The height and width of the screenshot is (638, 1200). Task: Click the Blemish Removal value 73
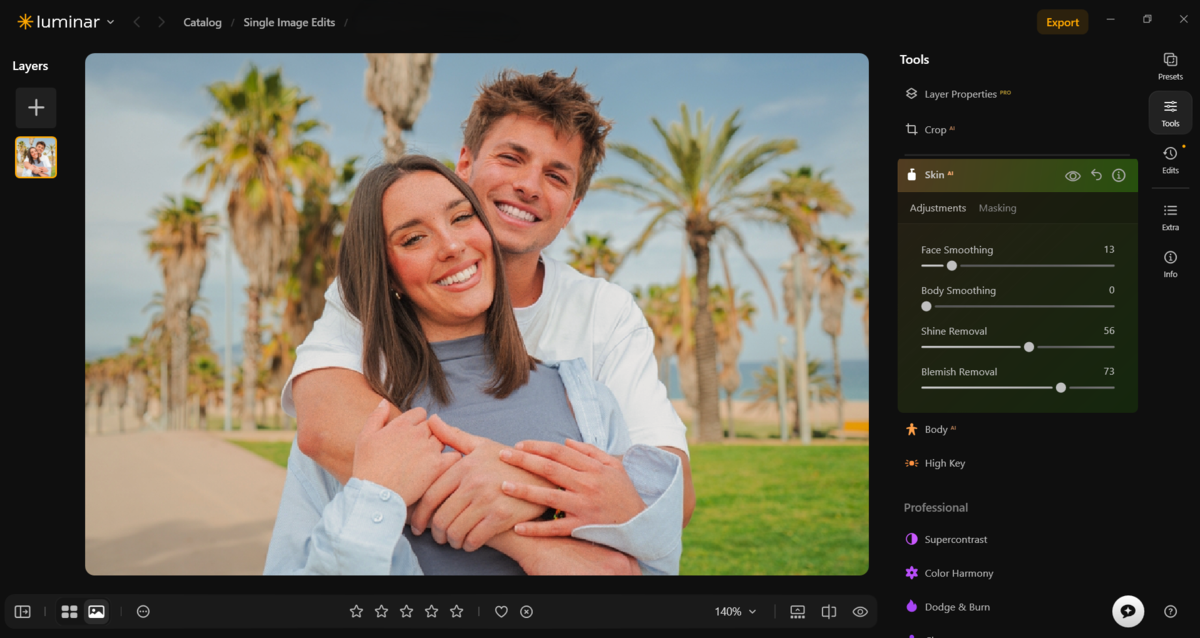[x=1109, y=371]
